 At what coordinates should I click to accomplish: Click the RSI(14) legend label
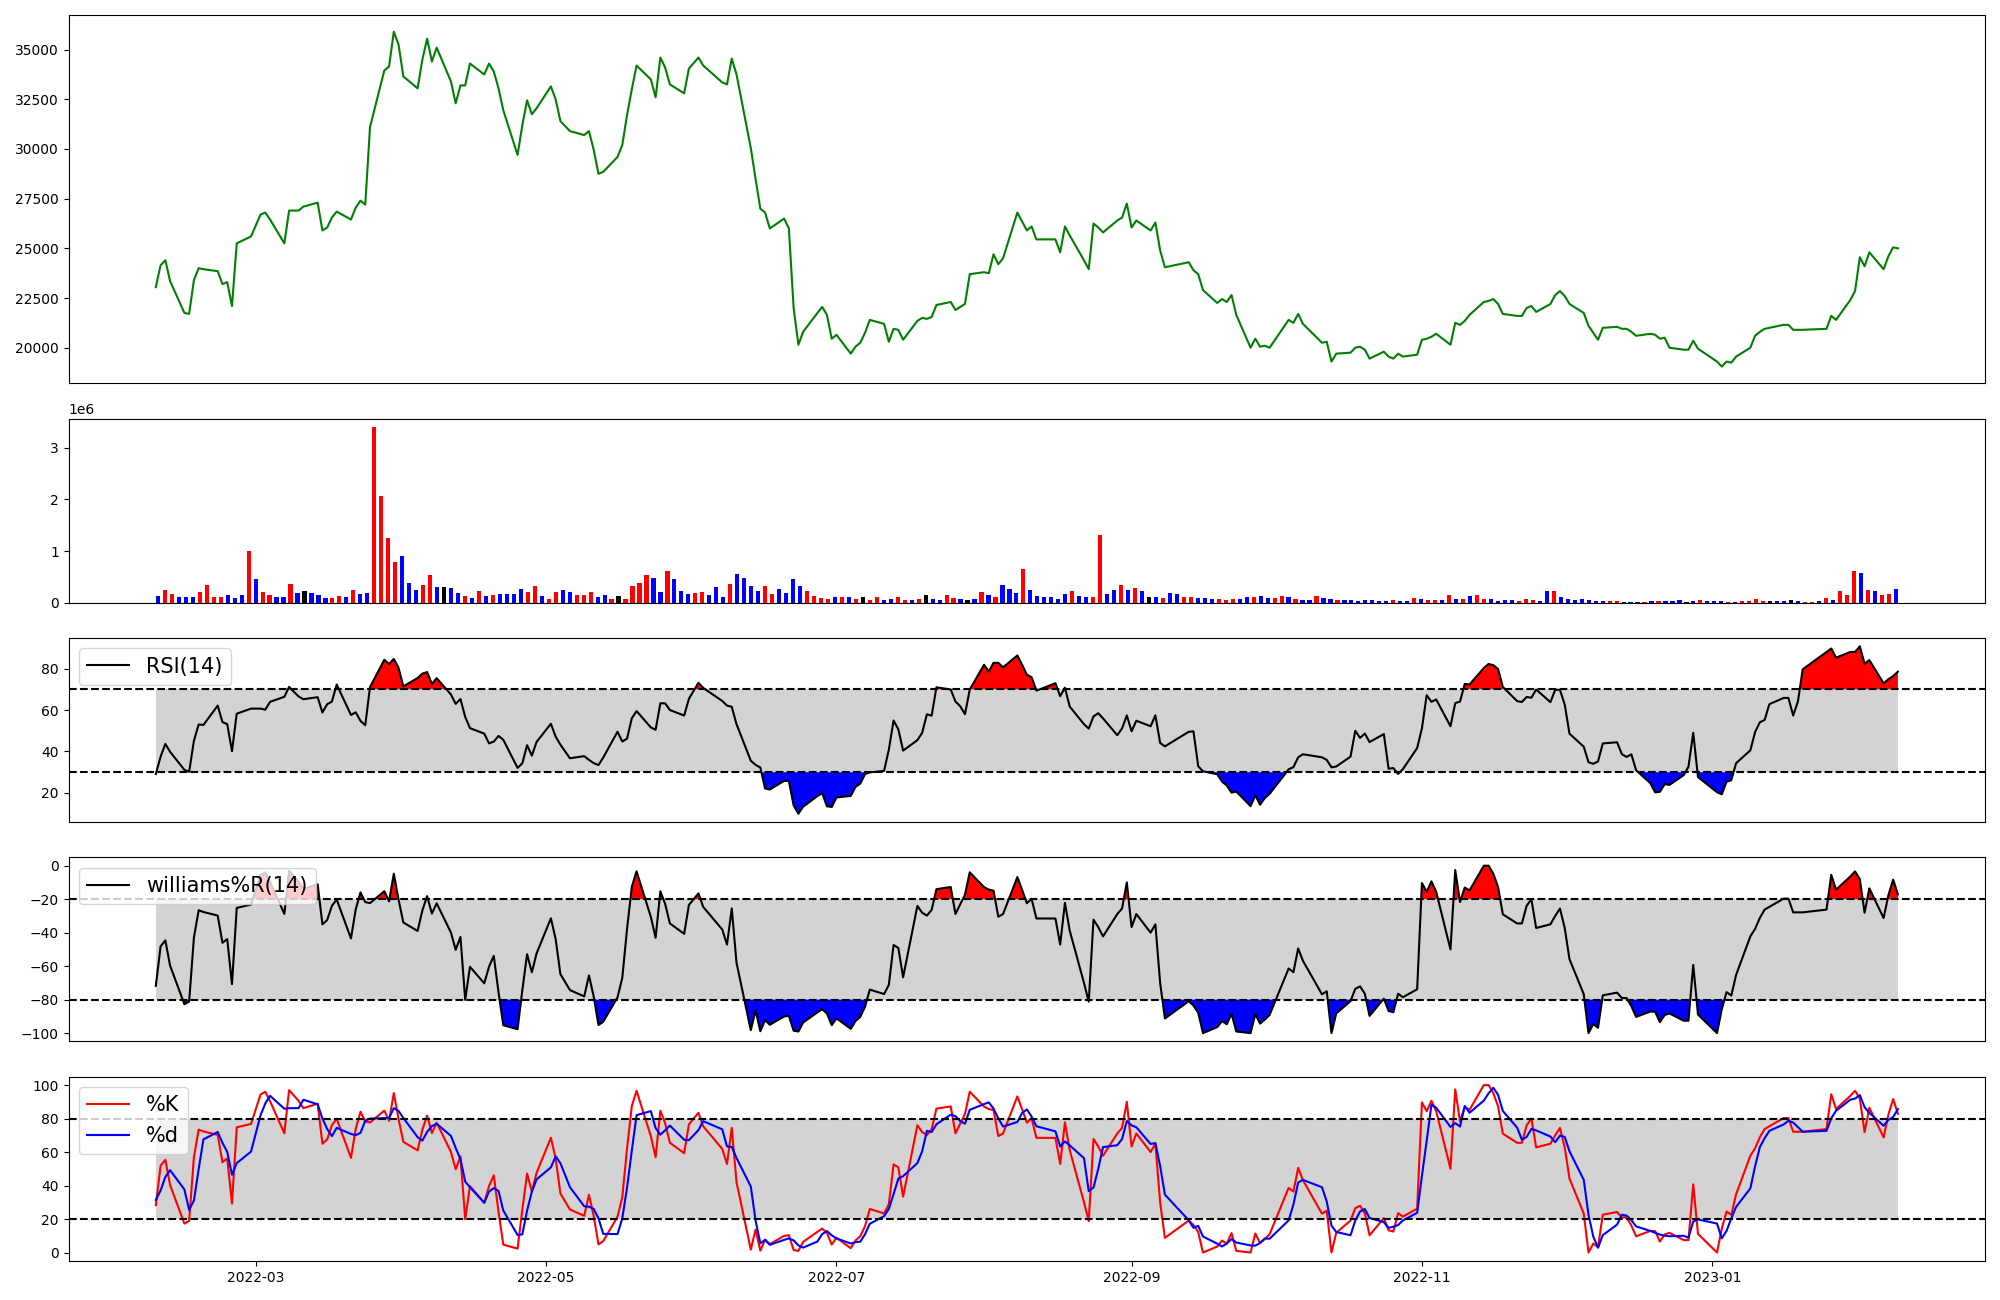184,666
